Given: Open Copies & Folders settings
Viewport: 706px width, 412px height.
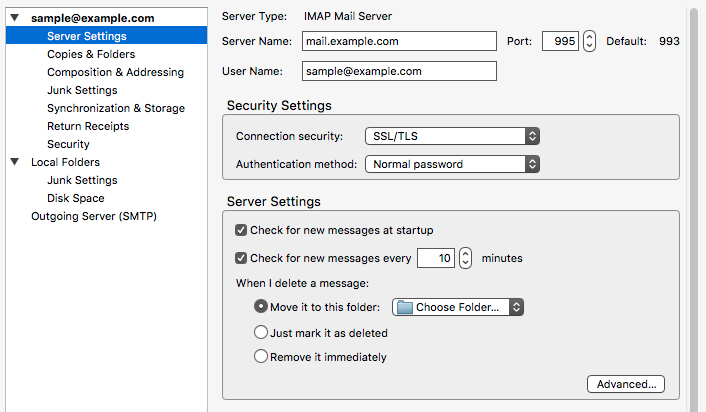Looking at the screenshot, I should coord(91,54).
